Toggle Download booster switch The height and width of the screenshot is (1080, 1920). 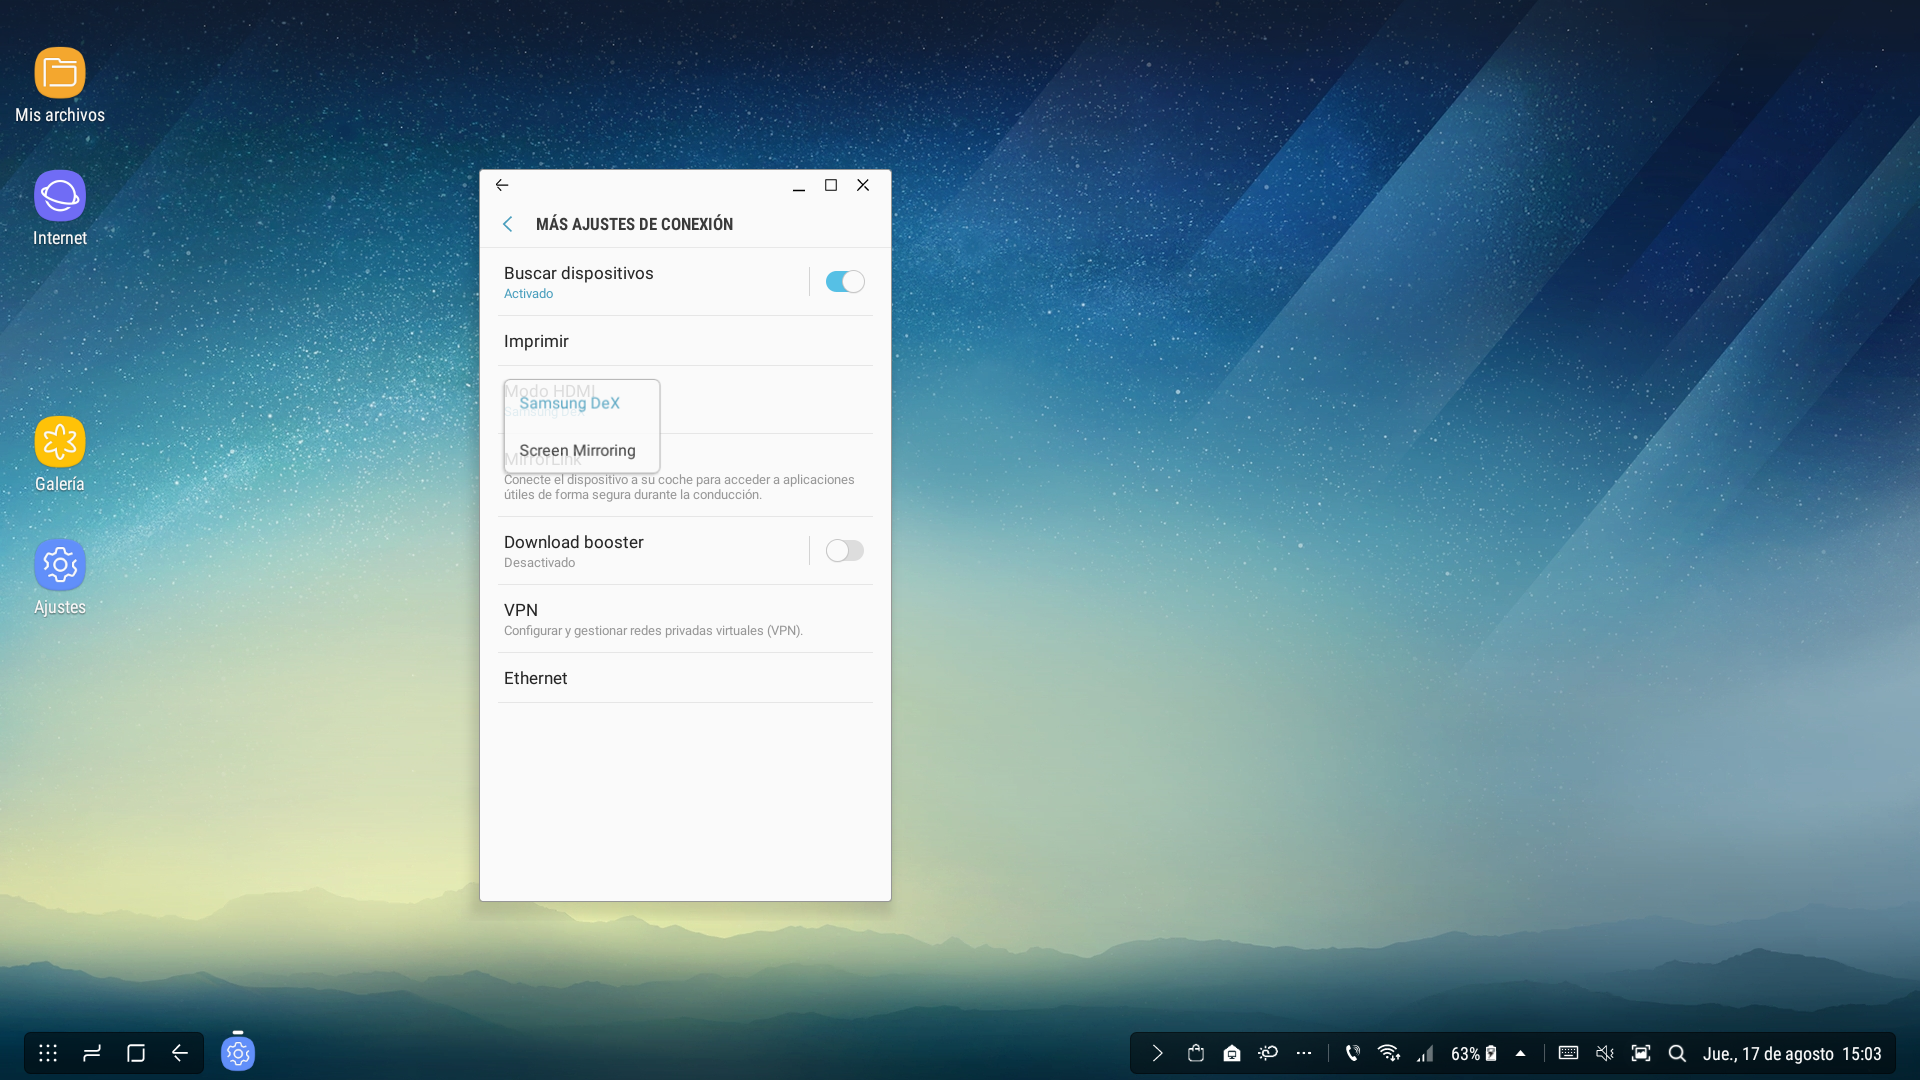pos(845,551)
